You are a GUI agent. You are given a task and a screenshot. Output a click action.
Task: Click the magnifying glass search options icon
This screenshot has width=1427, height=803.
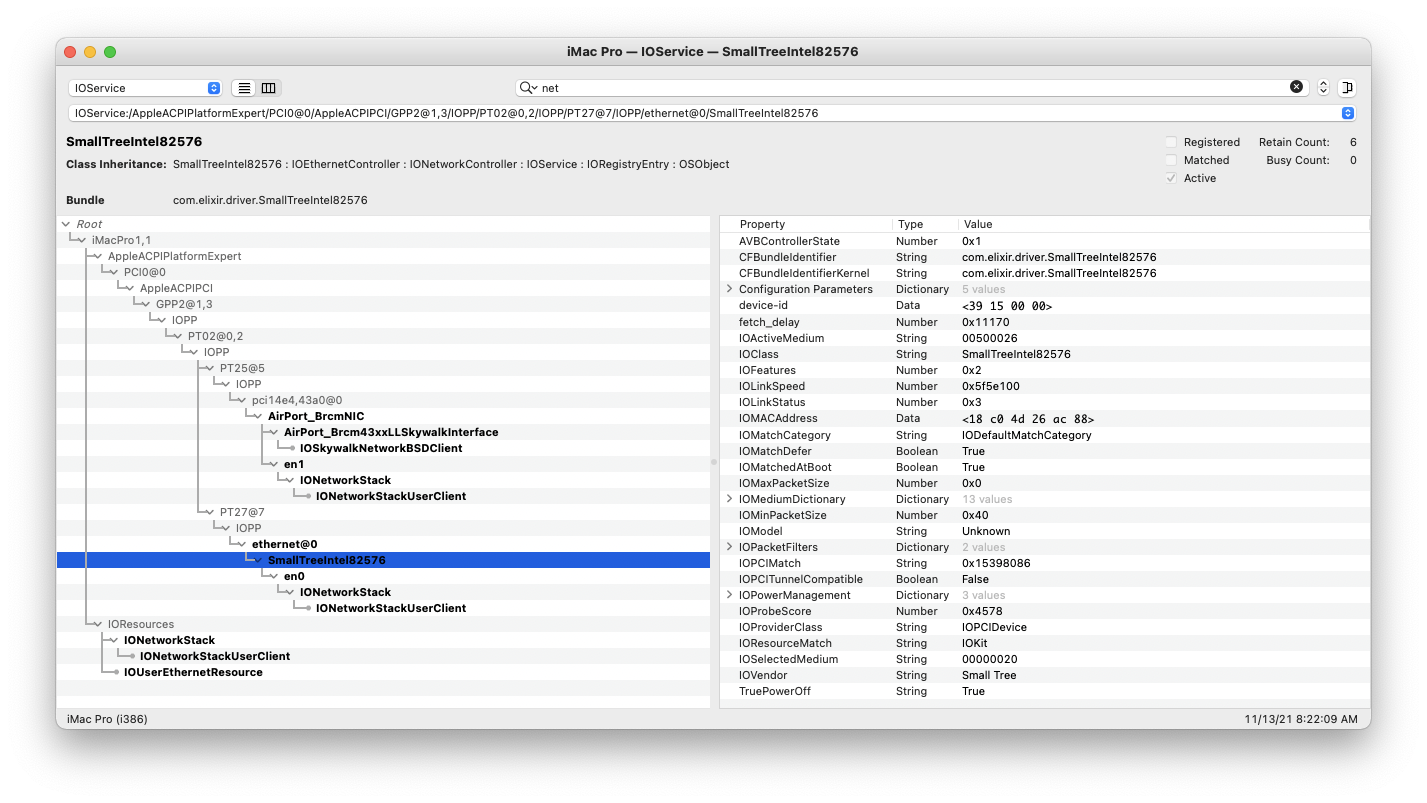click(x=528, y=88)
